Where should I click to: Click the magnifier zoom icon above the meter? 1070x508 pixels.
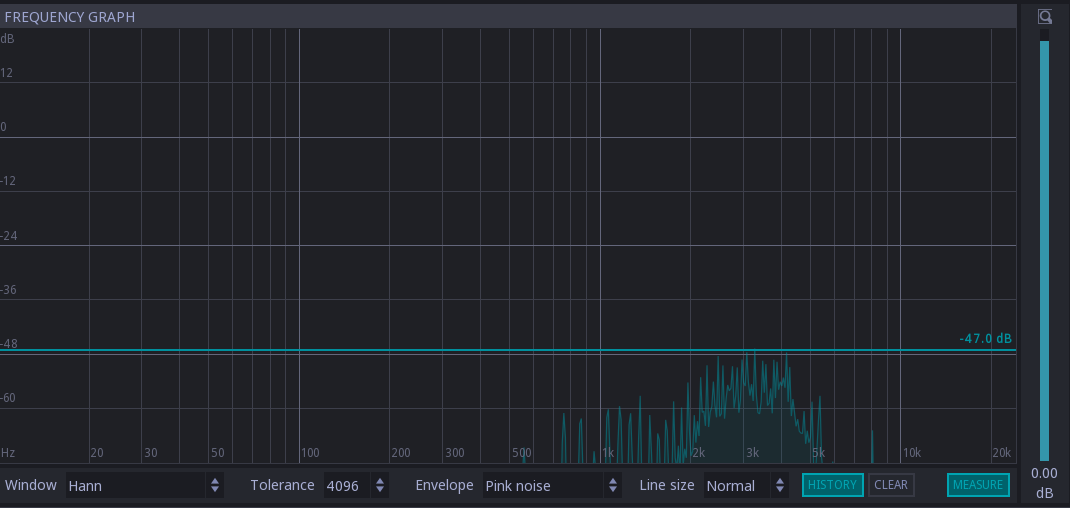point(1045,16)
